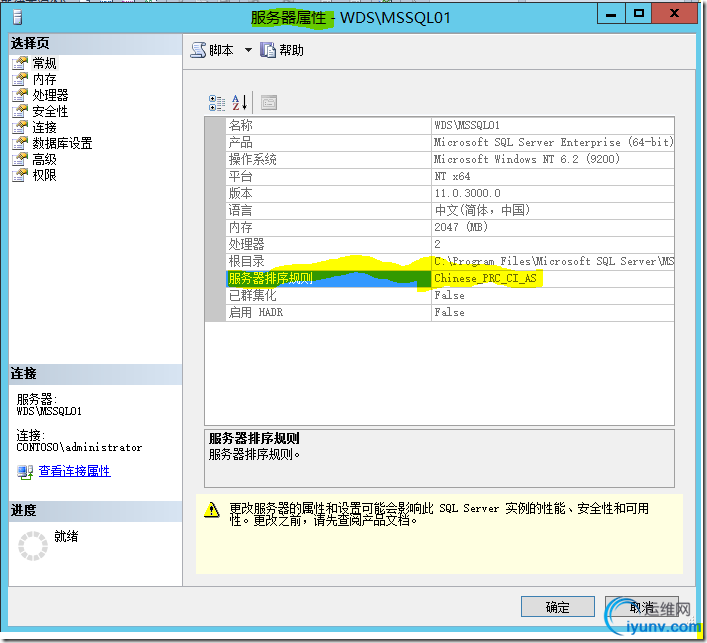
Task: Click the False value for 启用 HADR
Action: coord(449,312)
